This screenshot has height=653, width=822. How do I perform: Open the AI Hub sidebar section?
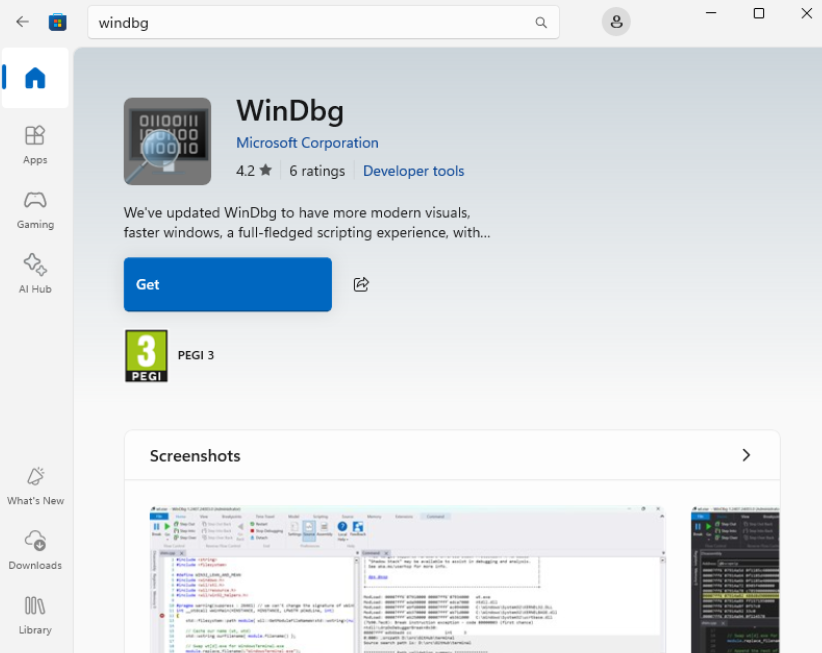(35, 274)
